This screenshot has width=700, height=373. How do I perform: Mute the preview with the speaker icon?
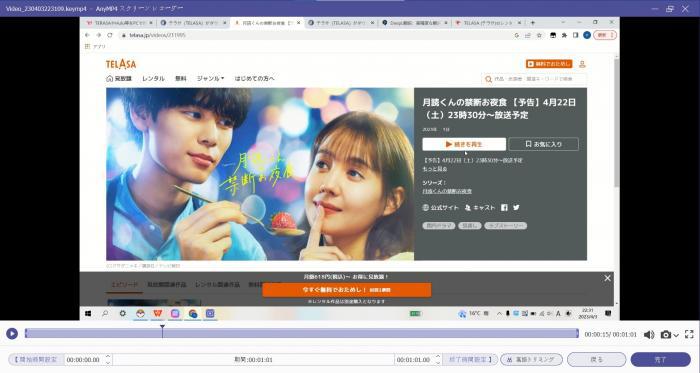[x=649, y=334]
